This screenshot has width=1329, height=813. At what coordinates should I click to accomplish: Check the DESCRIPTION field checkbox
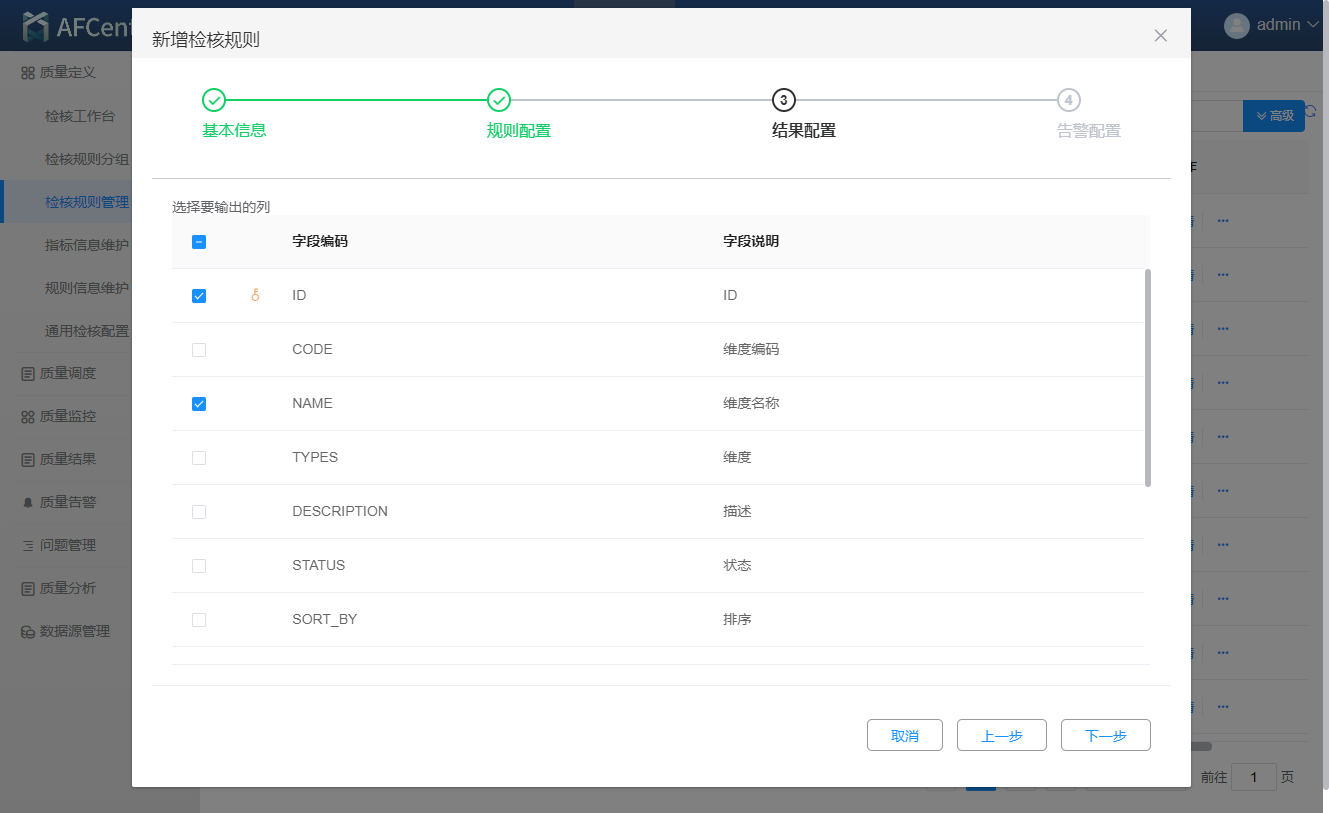pos(199,512)
